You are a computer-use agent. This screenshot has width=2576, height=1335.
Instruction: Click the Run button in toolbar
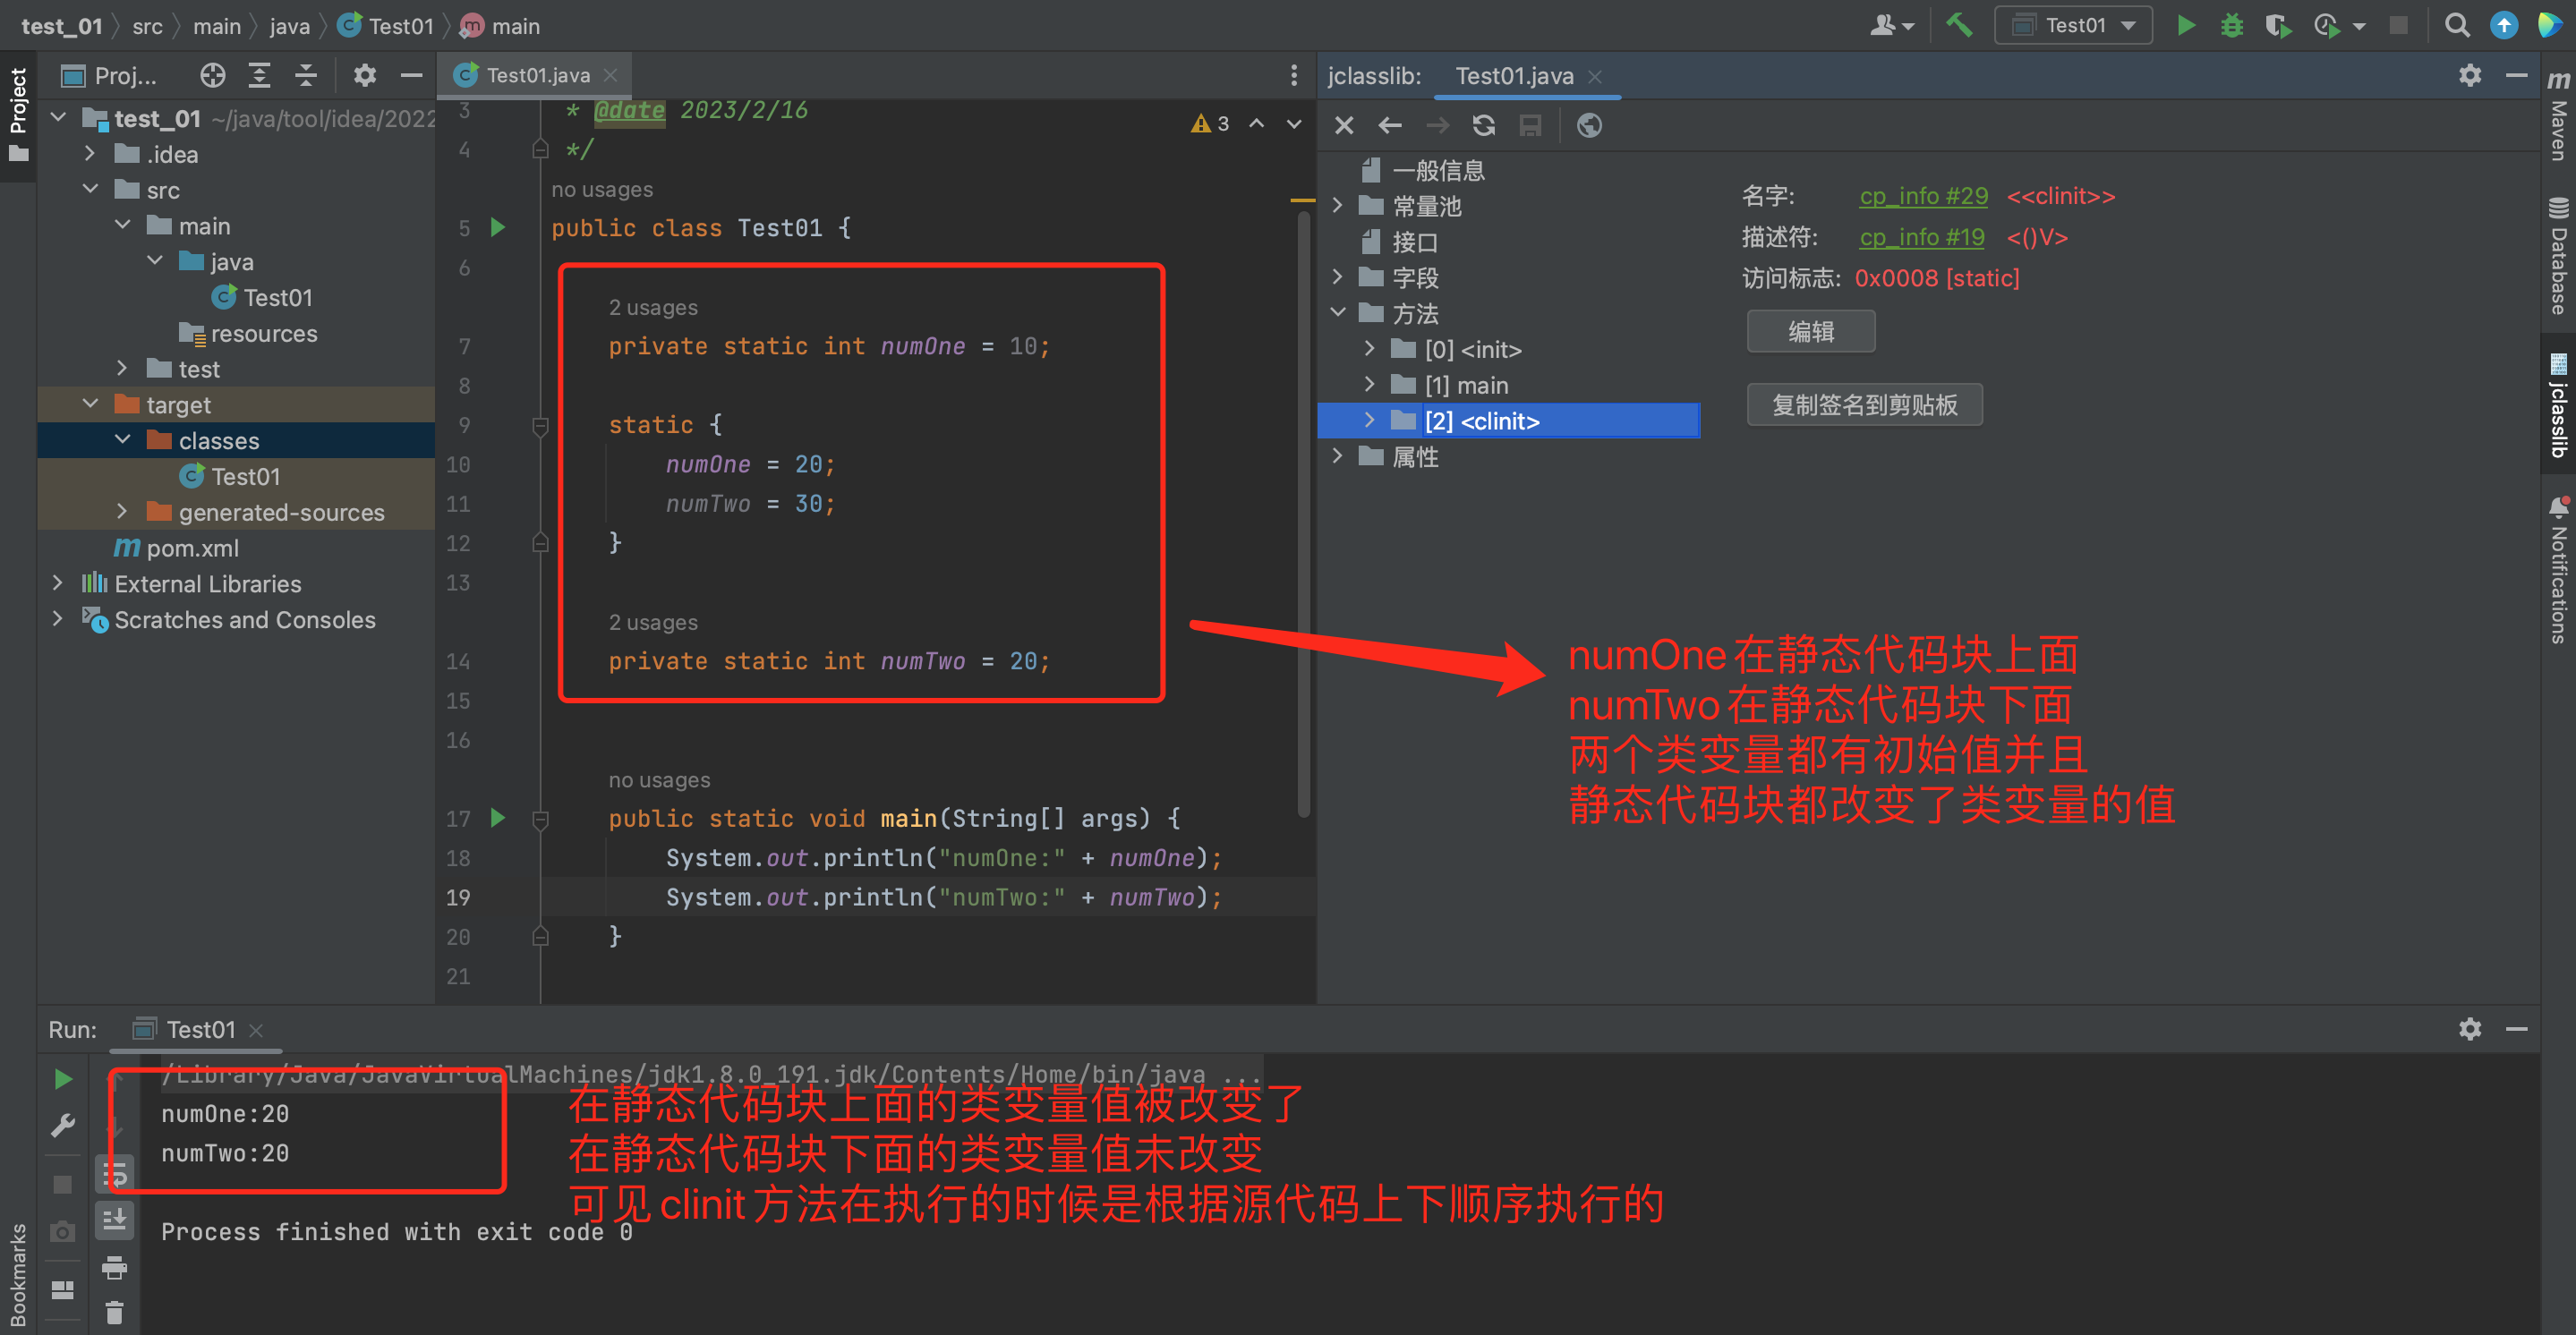[2186, 26]
